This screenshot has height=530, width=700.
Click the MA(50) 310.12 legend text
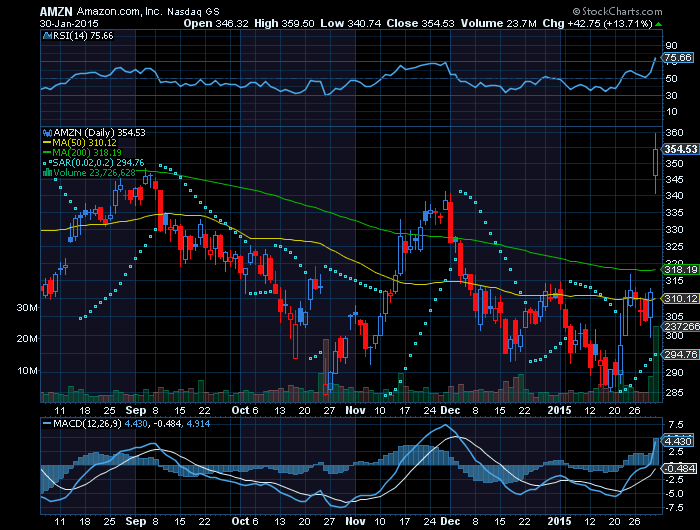(x=84, y=142)
